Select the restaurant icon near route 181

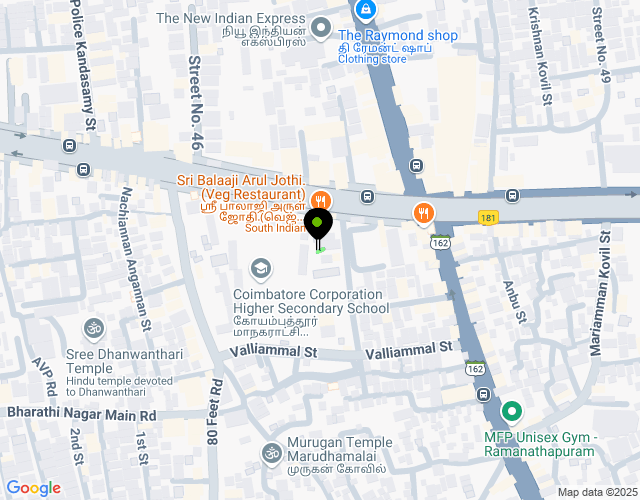[x=424, y=213]
